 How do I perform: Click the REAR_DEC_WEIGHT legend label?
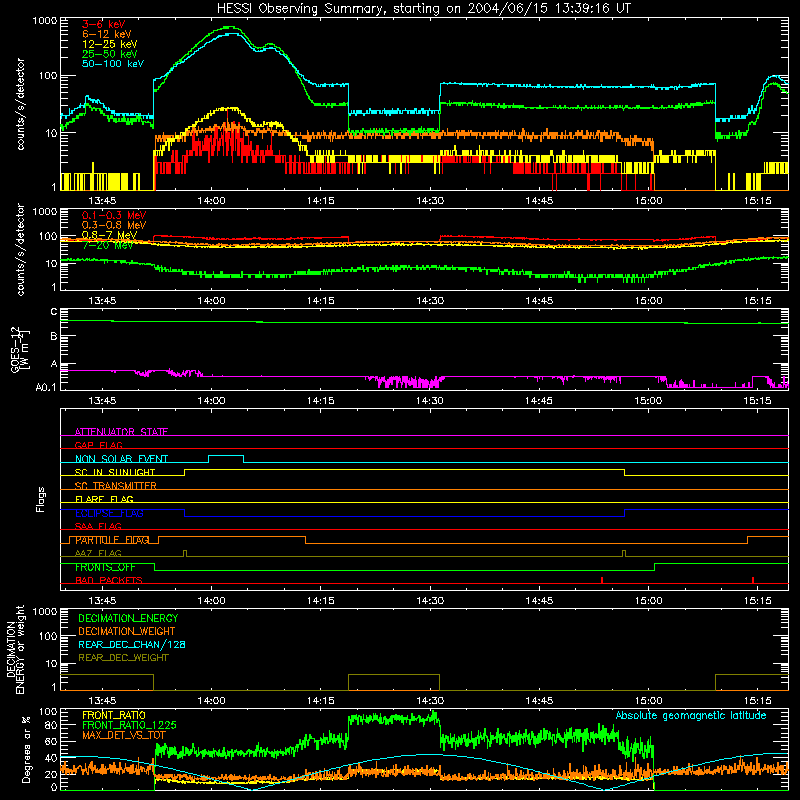pos(123,658)
